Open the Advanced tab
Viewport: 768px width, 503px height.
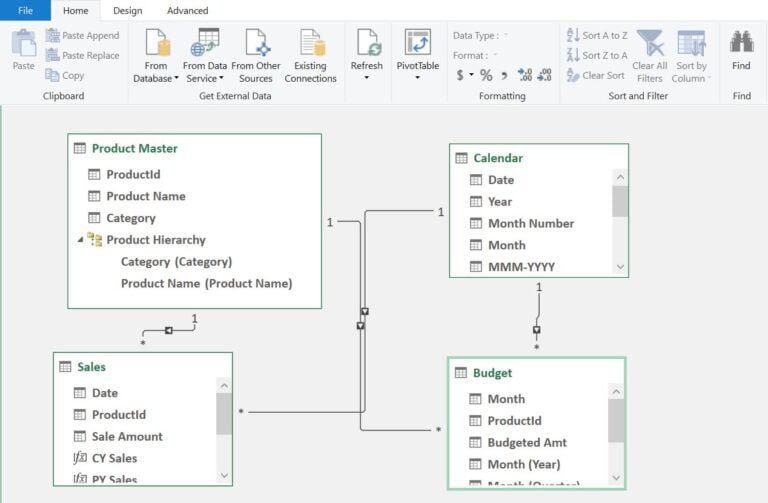pos(188,11)
